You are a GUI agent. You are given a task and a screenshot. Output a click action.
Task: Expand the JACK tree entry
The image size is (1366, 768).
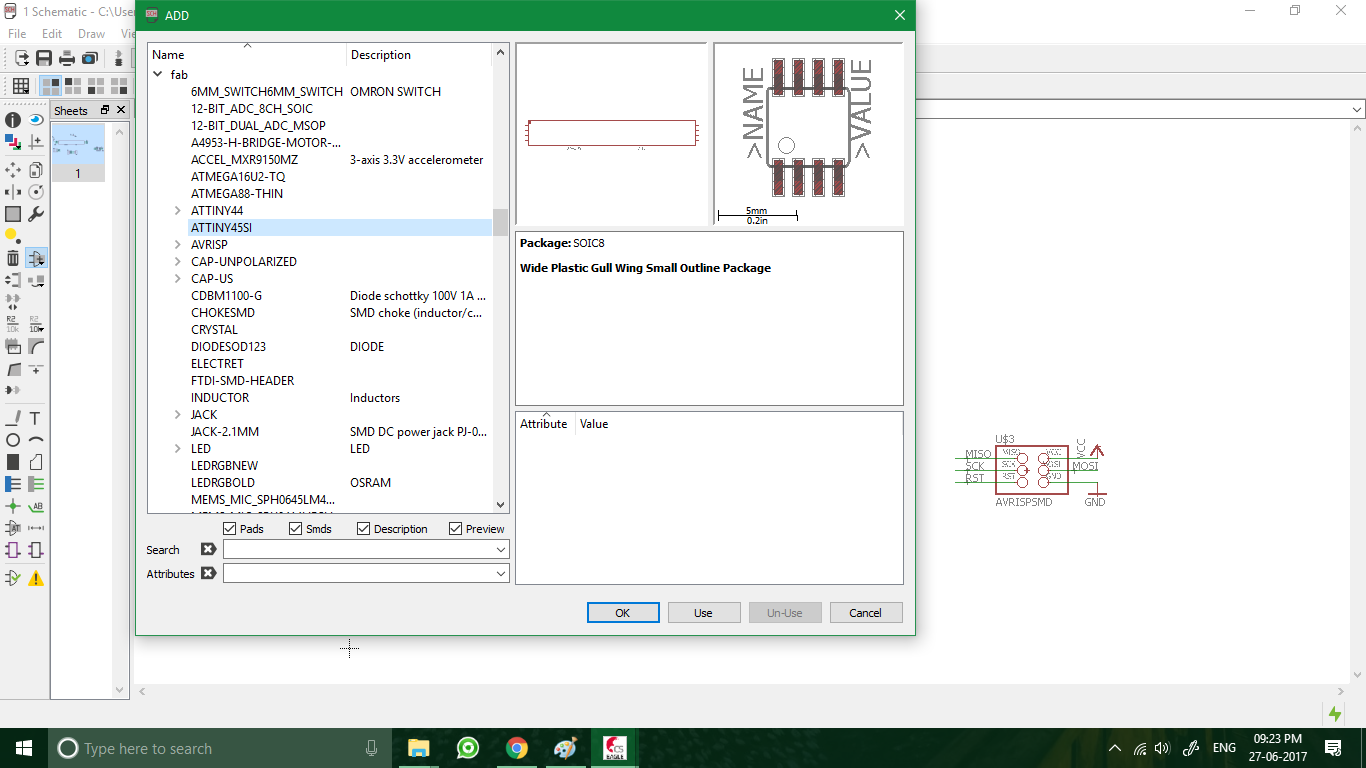coord(178,414)
